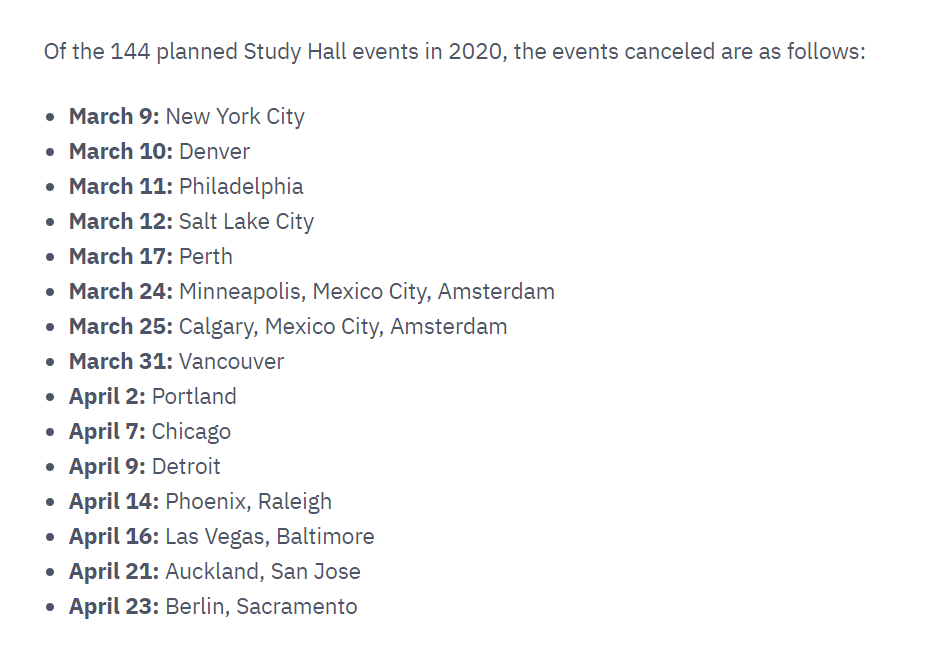Click the bold March 31 date label
Viewport: 929px width, 651px height.
(120, 362)
